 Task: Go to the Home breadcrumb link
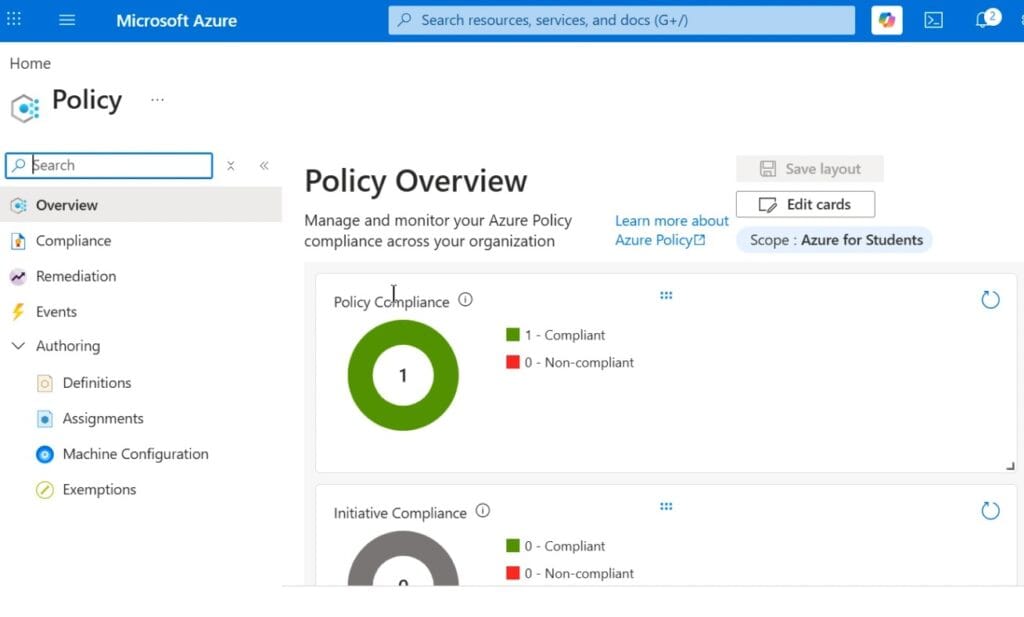coord(30,63)
